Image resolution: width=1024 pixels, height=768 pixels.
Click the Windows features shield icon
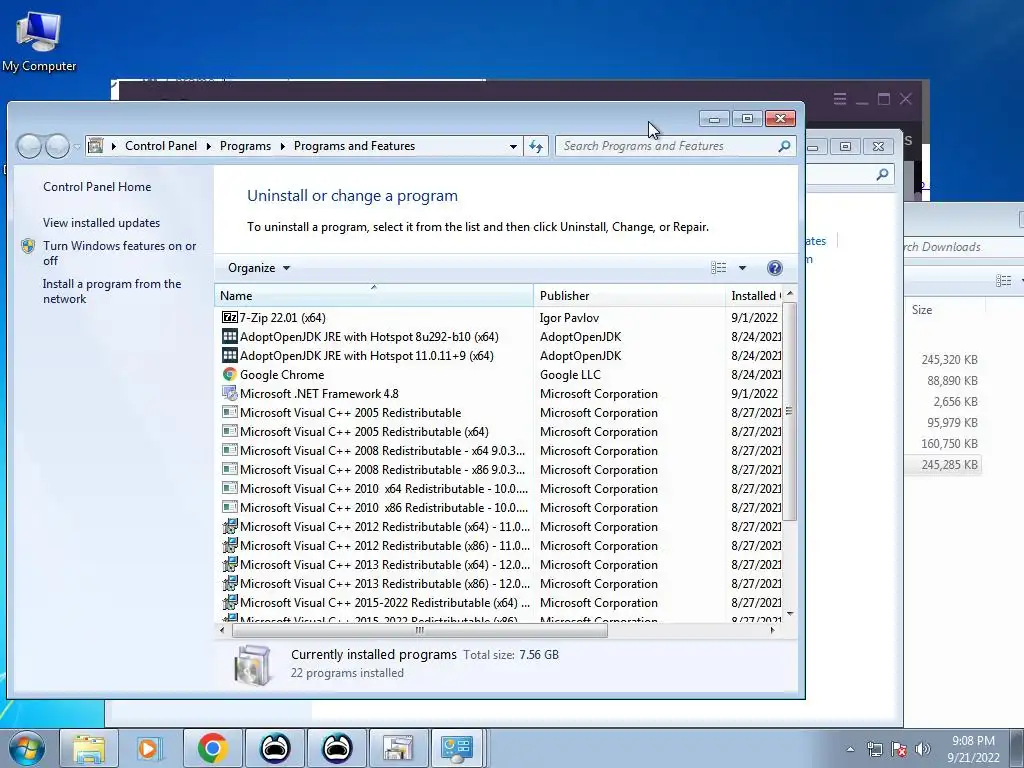pos(28,246)
